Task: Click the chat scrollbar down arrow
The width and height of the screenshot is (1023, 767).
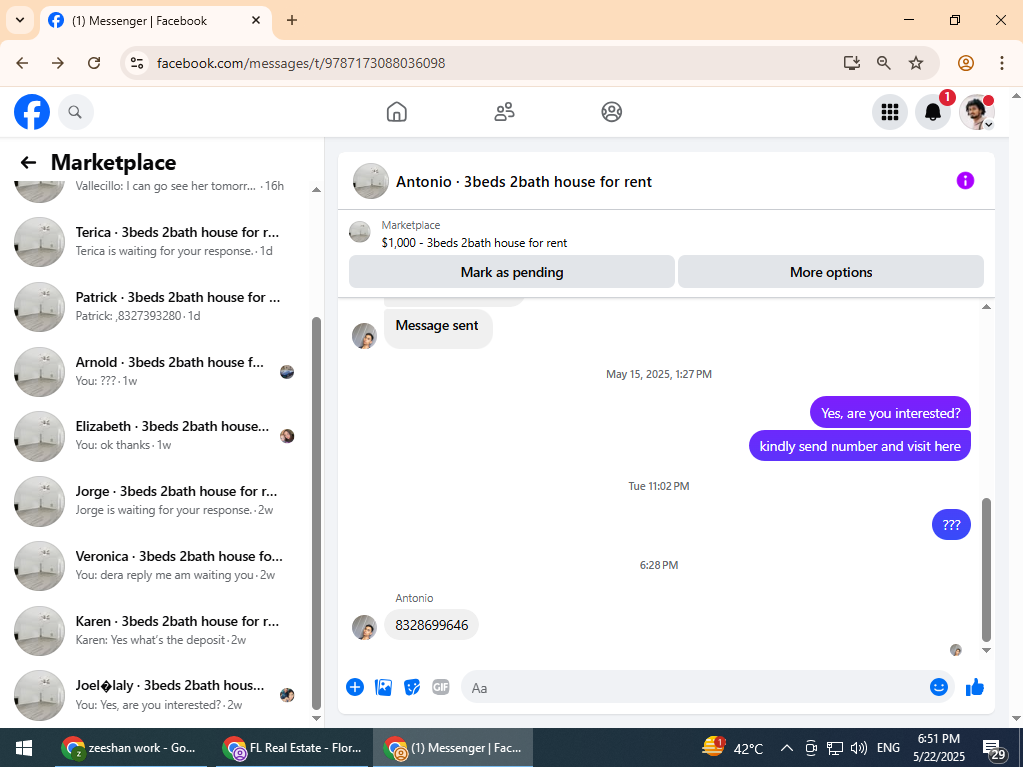Action: [986, 650]
